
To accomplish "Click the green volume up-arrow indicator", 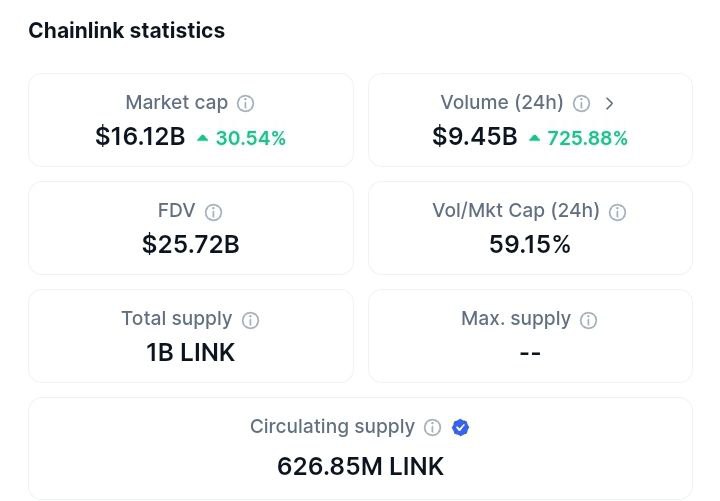I will (534, 138).
